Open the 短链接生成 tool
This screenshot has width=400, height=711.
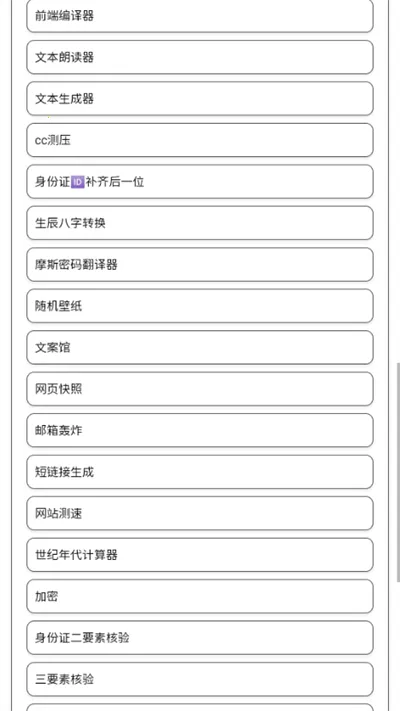coord(200,472)
